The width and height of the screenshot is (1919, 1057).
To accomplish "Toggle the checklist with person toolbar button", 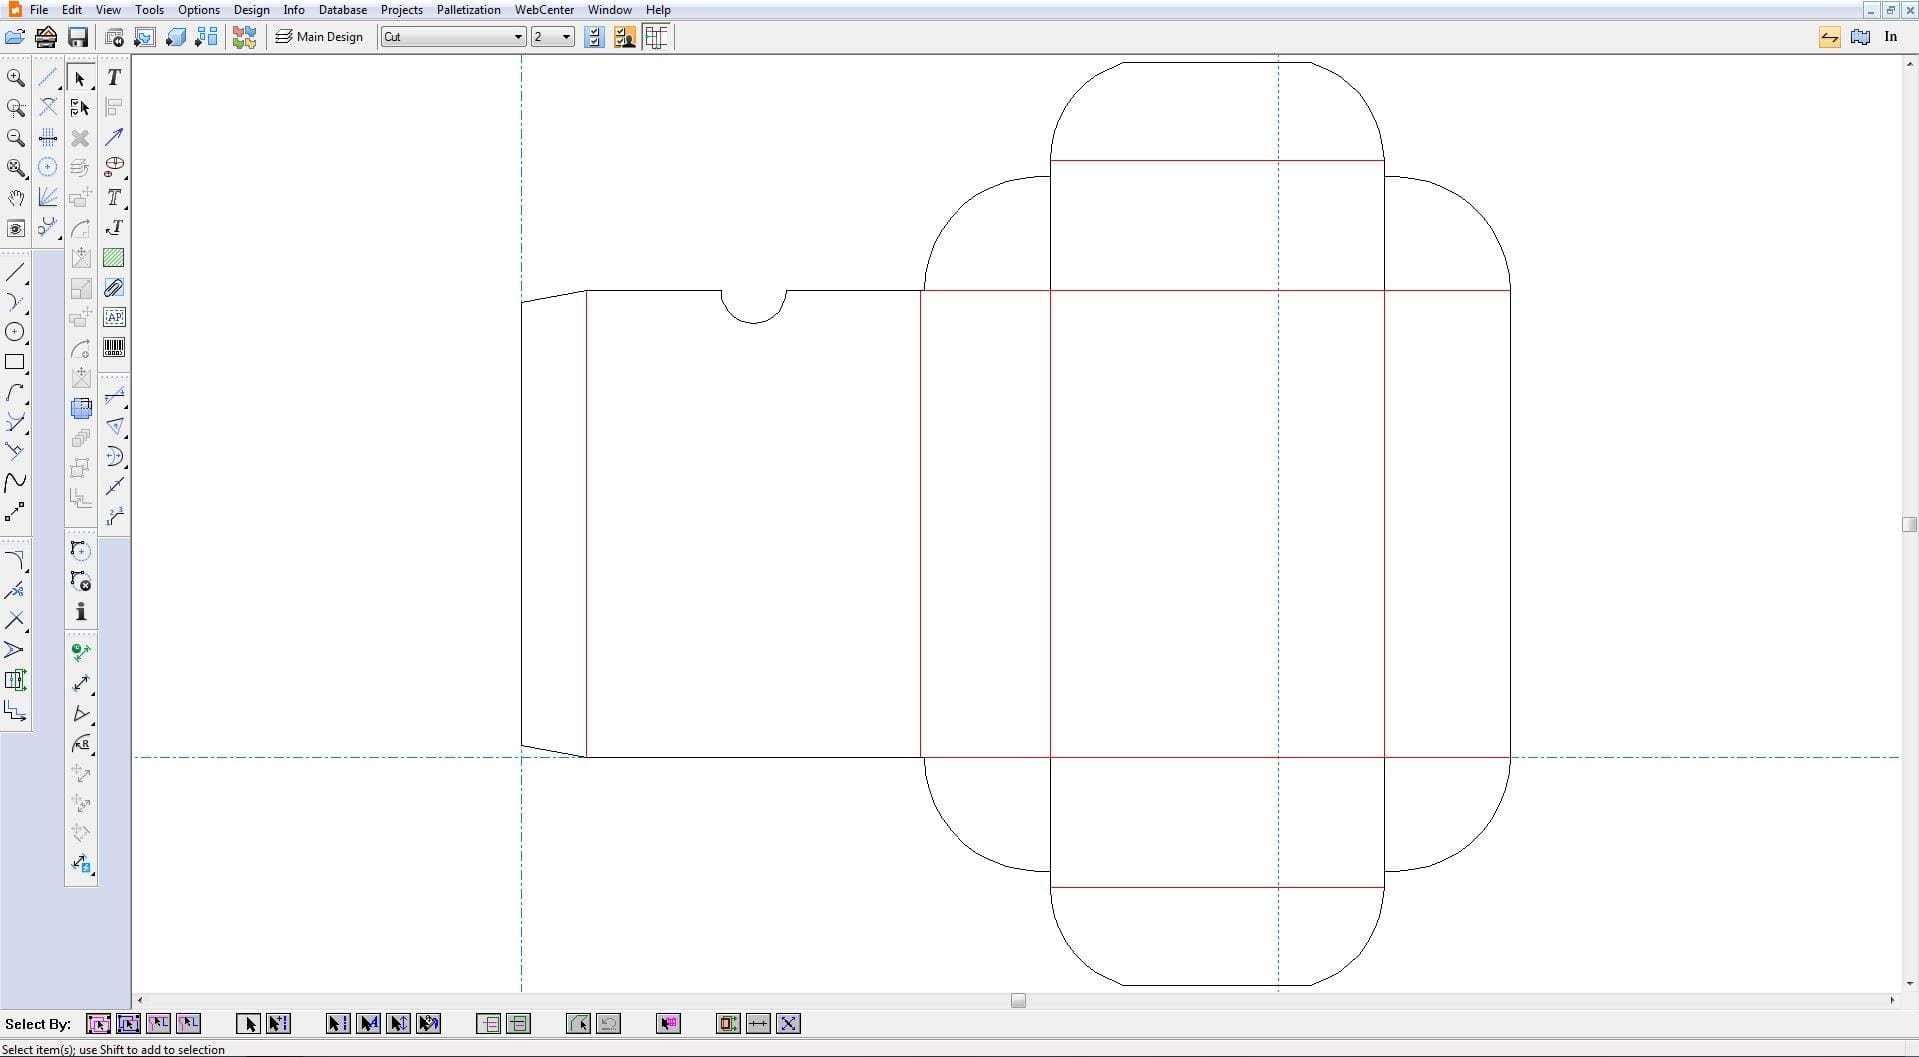I will point(625,37).
